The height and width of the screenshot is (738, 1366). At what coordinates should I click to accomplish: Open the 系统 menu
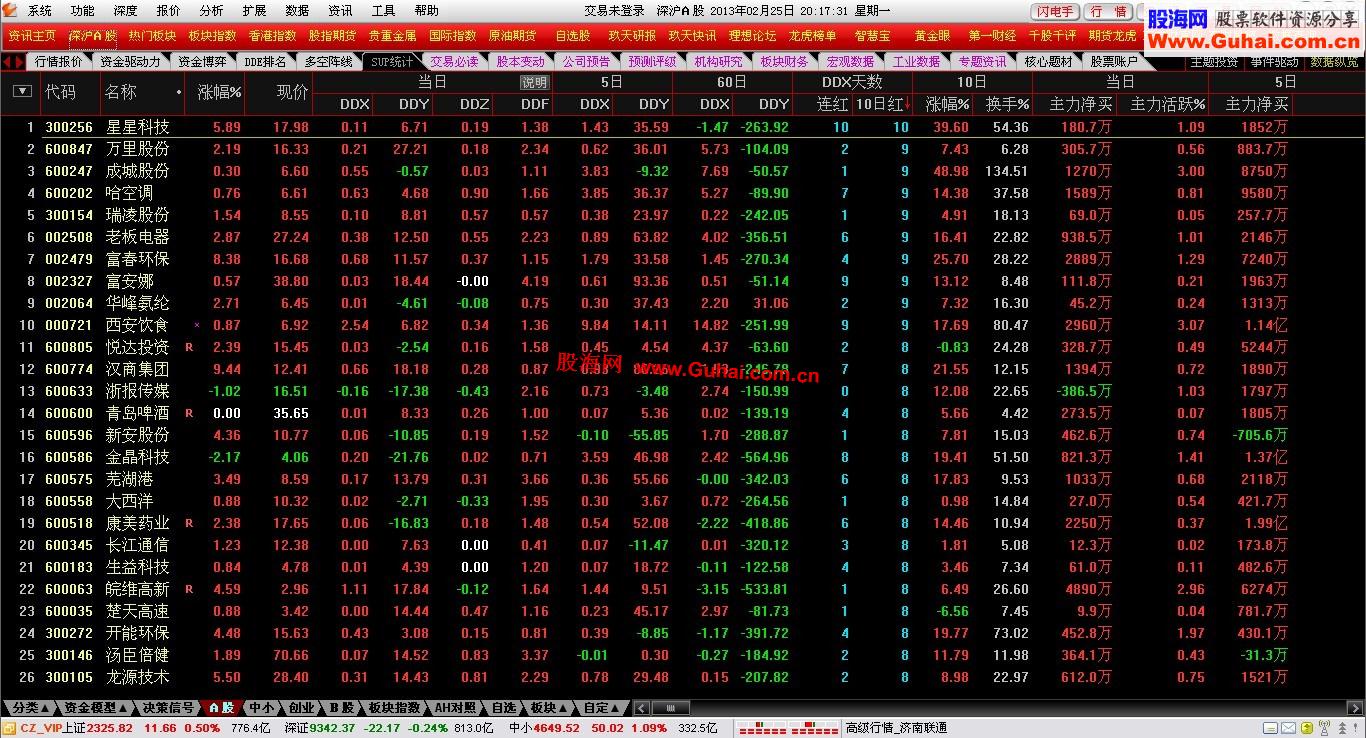pyautogui.click(x=40, y=10)
